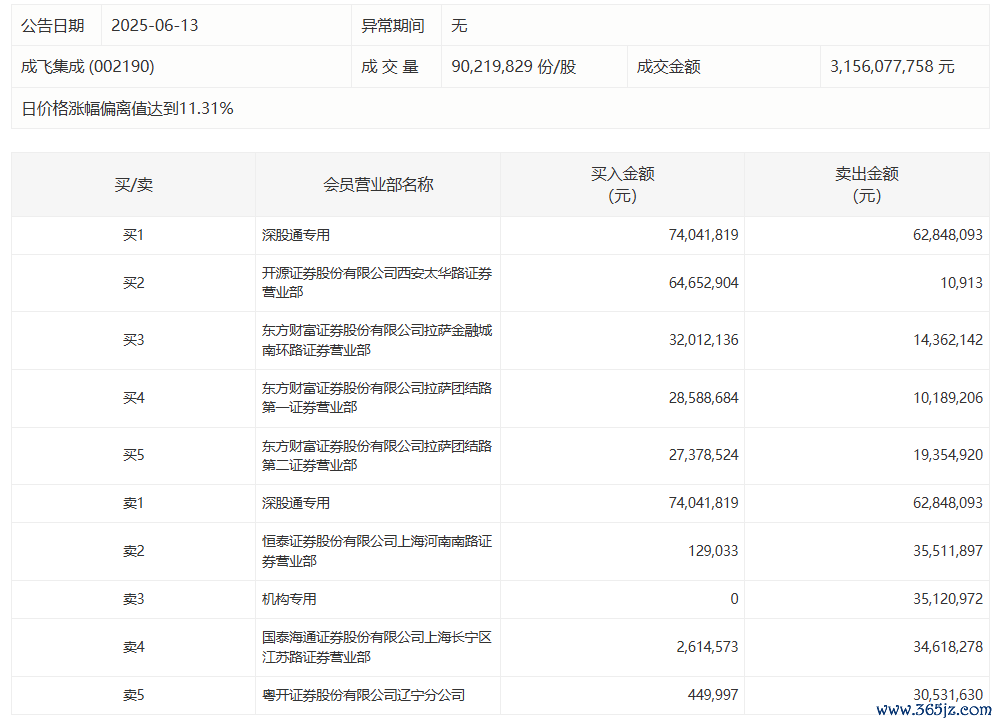Viewport: 999px width, 725px height.
Task: Select the 卖4 row label
Action: (133, 647)
